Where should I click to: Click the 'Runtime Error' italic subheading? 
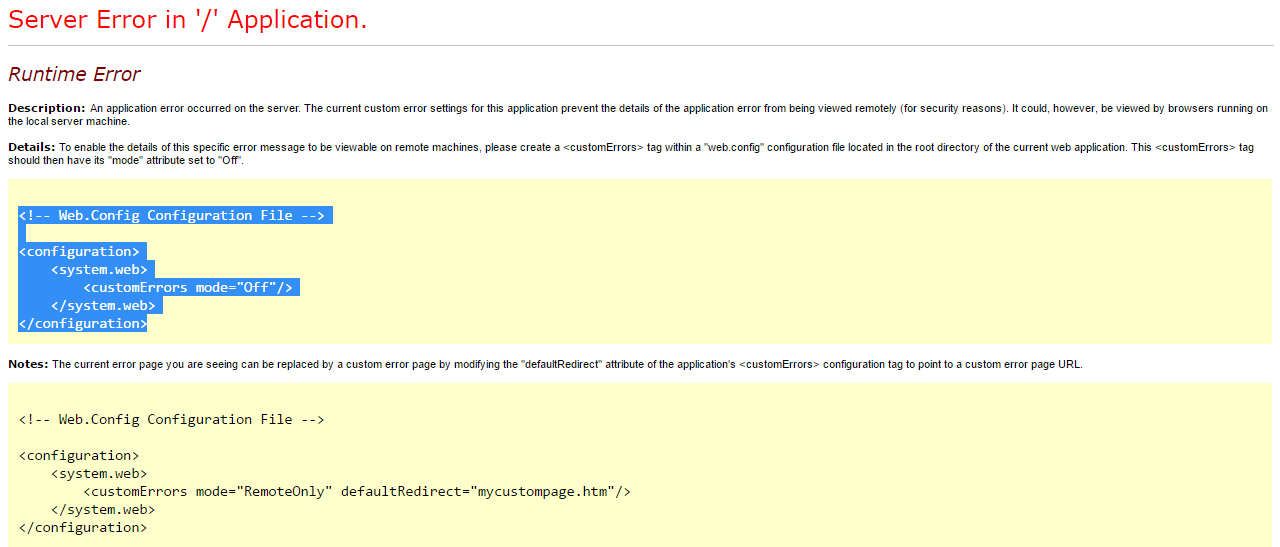[74, 75]
